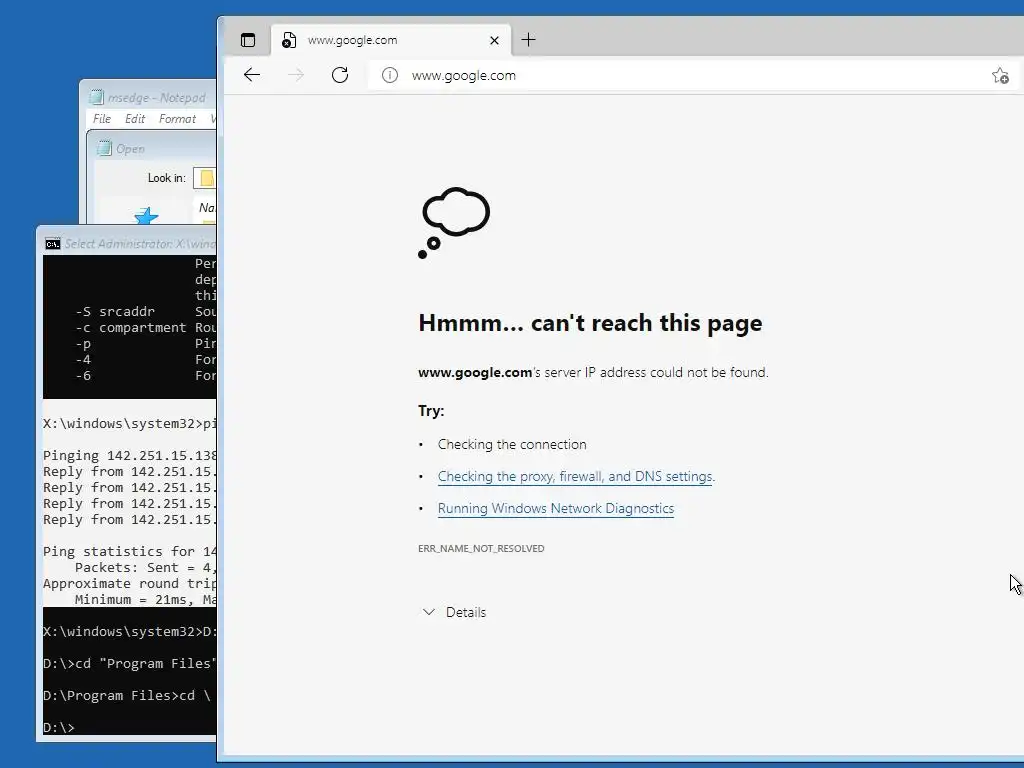View site information icon in address bar
The image size is (1024, 768).
390,75
